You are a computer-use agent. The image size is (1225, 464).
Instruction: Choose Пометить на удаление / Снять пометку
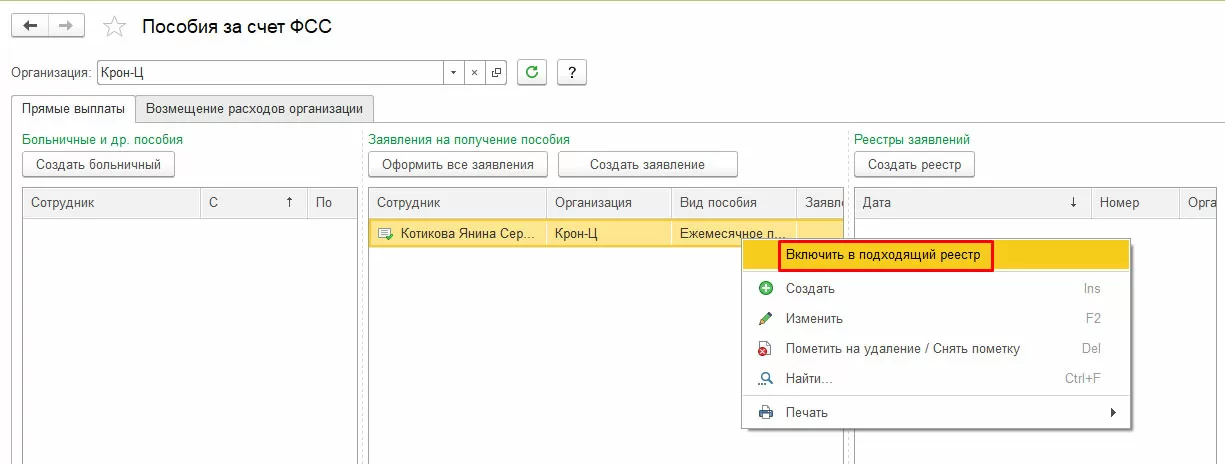point(936,349)
